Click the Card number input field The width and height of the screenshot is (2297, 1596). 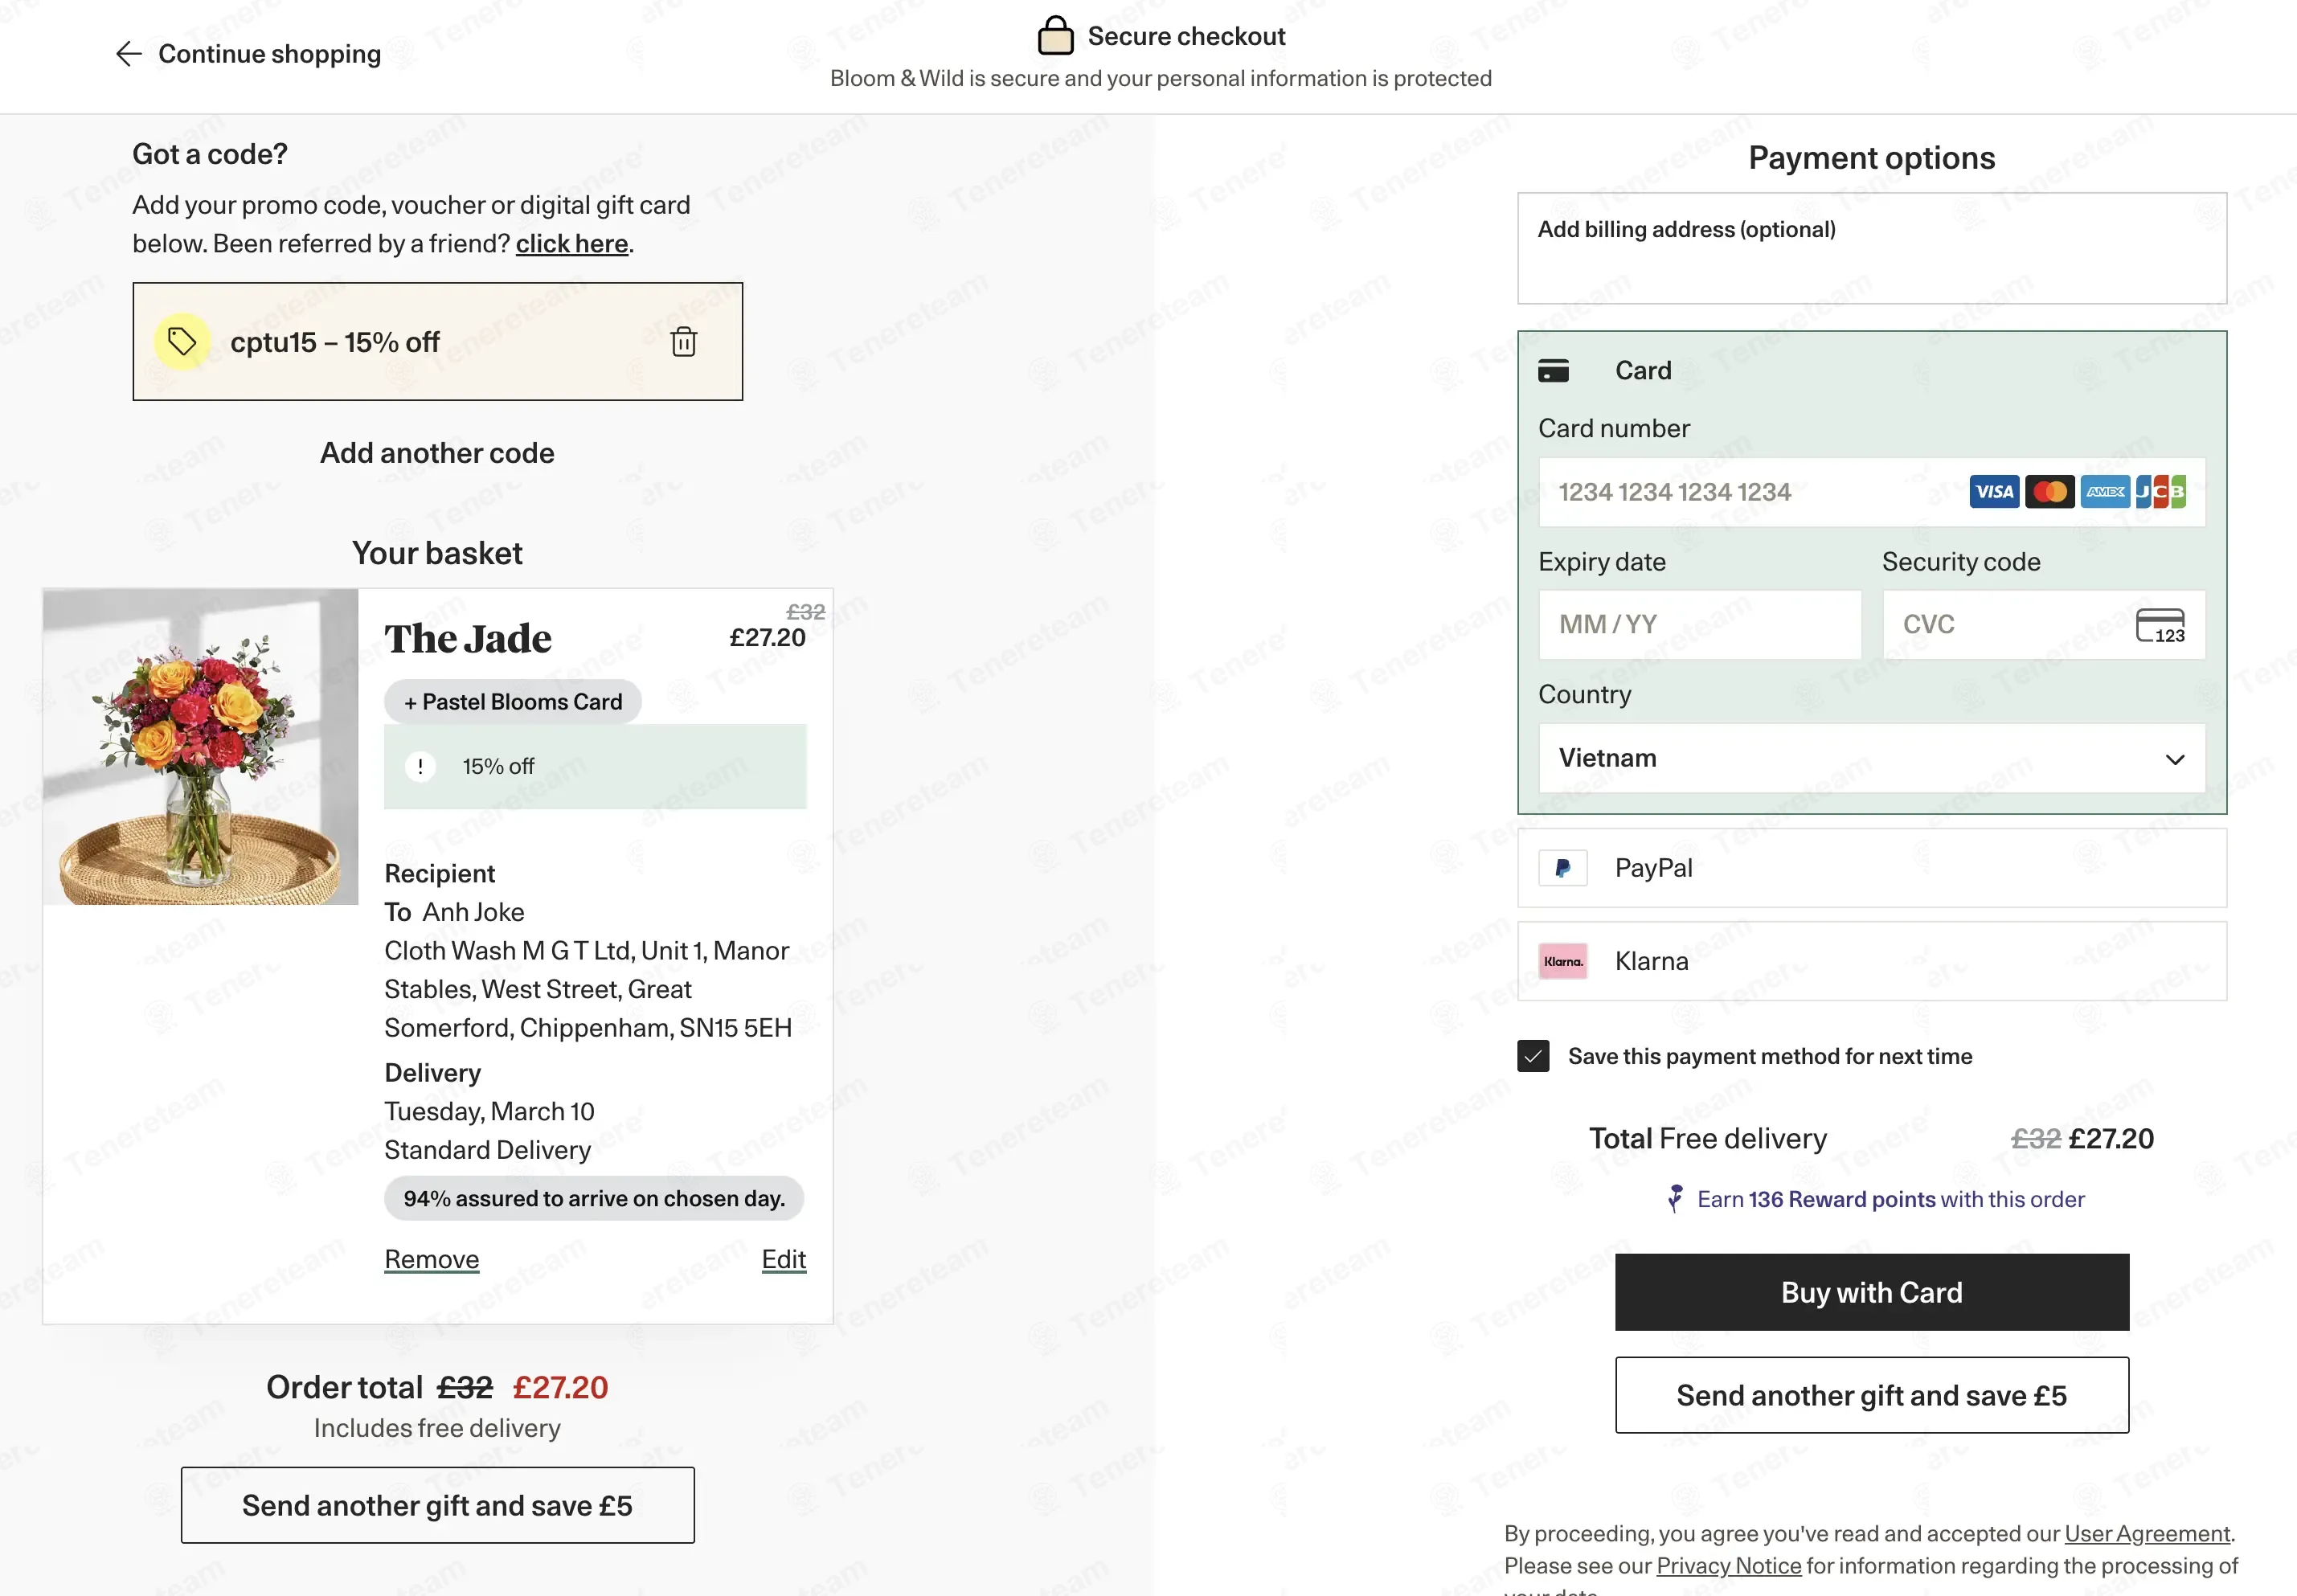pyautogui.click(x=1871, y=492)
